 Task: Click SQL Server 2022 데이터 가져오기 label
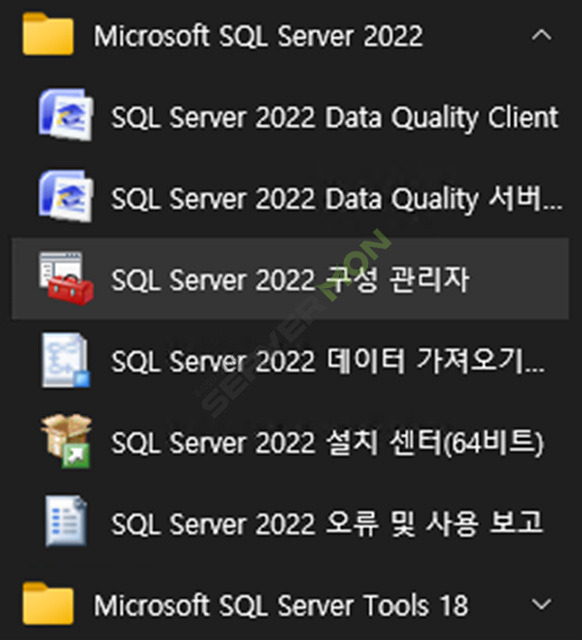[x=328, y=362]
